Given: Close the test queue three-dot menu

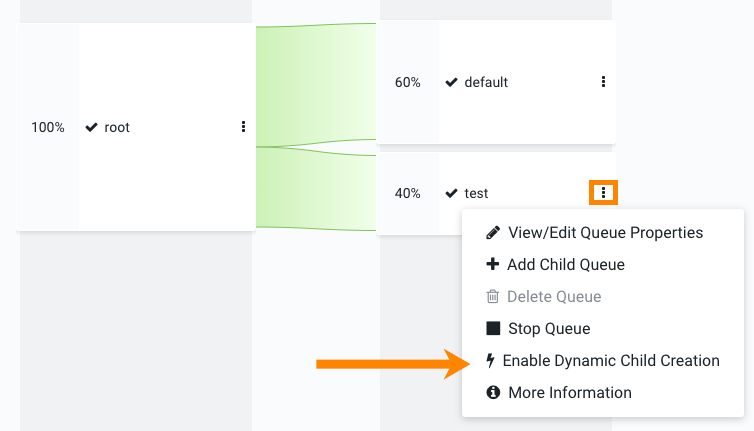Looking at the screenshot, I should pyautogui.click(x=603, y=192).
